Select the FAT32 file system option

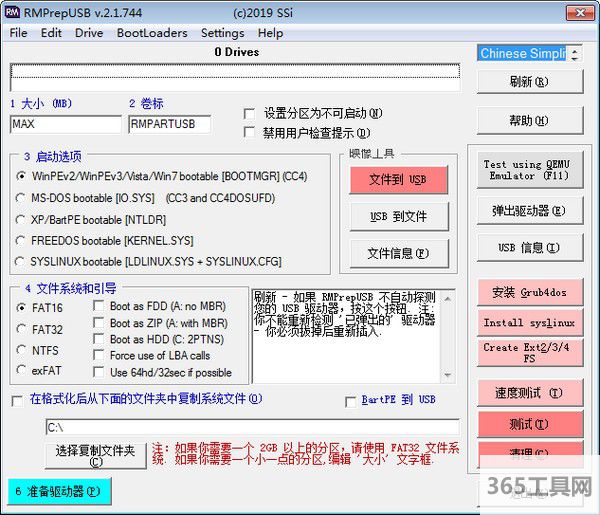(x=22, y=329)
